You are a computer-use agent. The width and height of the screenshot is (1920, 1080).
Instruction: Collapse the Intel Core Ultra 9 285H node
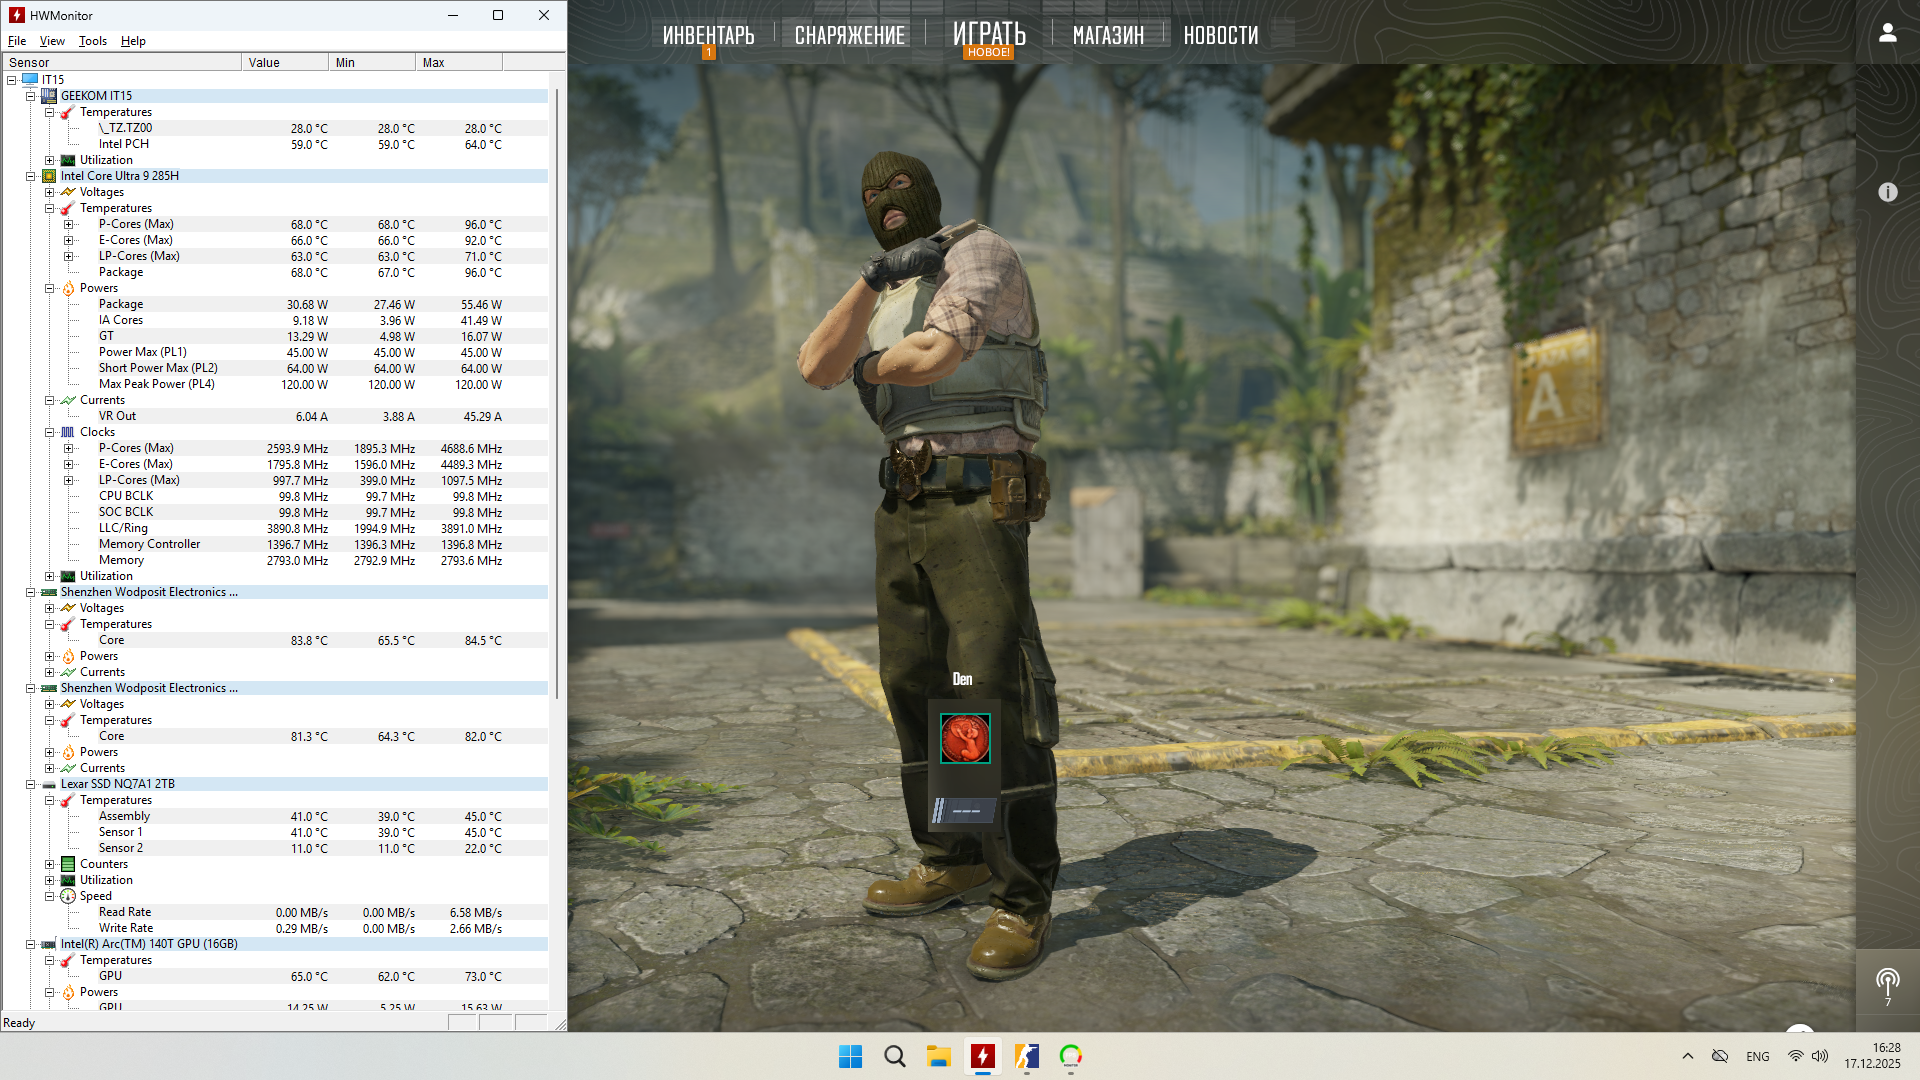(x=31, y=176)
